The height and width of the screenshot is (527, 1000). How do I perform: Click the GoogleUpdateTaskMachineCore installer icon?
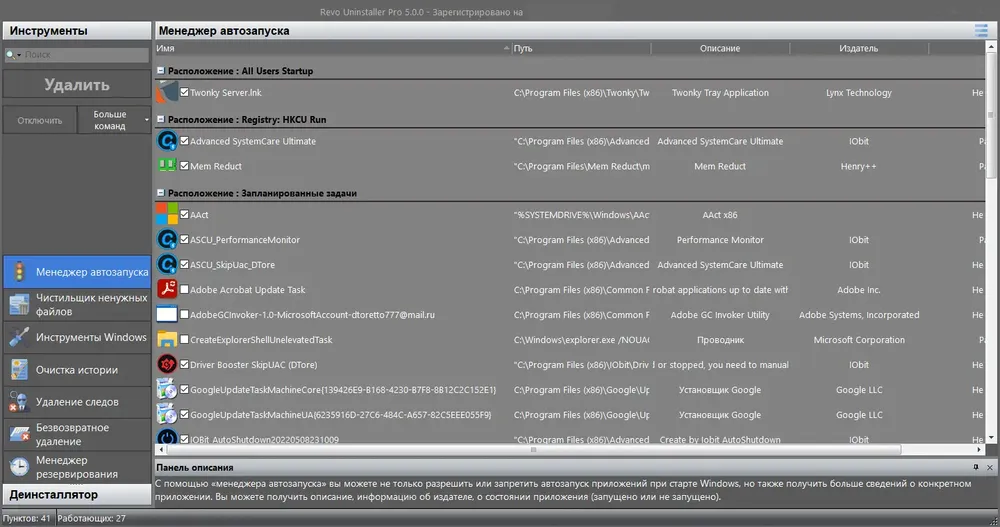point(167,389)
